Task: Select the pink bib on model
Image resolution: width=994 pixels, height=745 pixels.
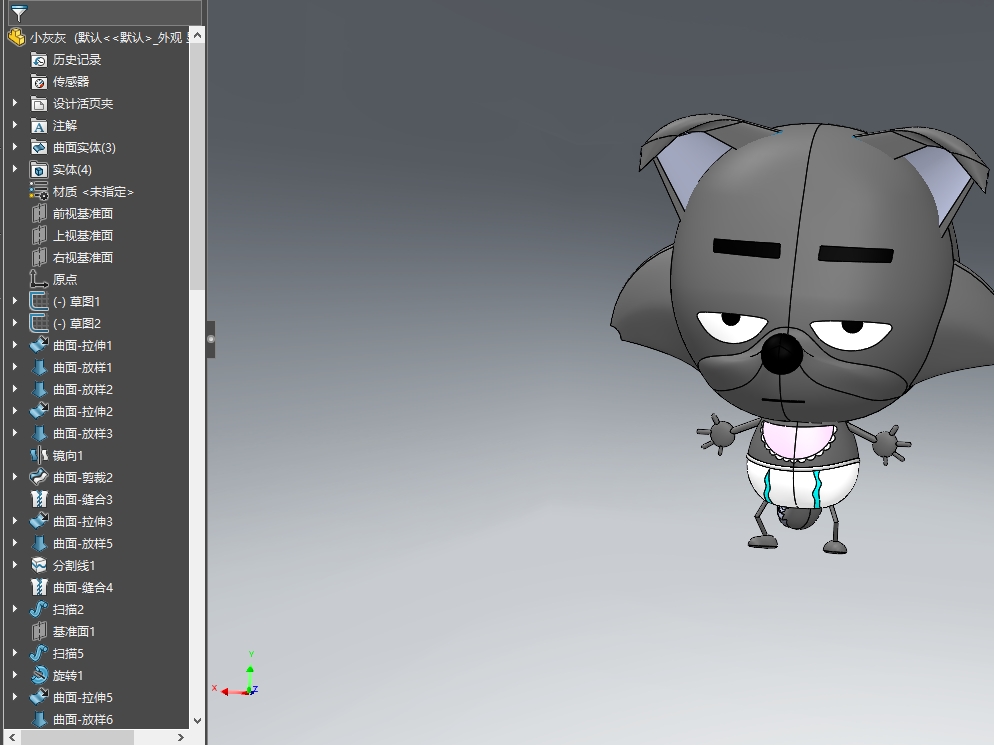Action: (796, 442)
